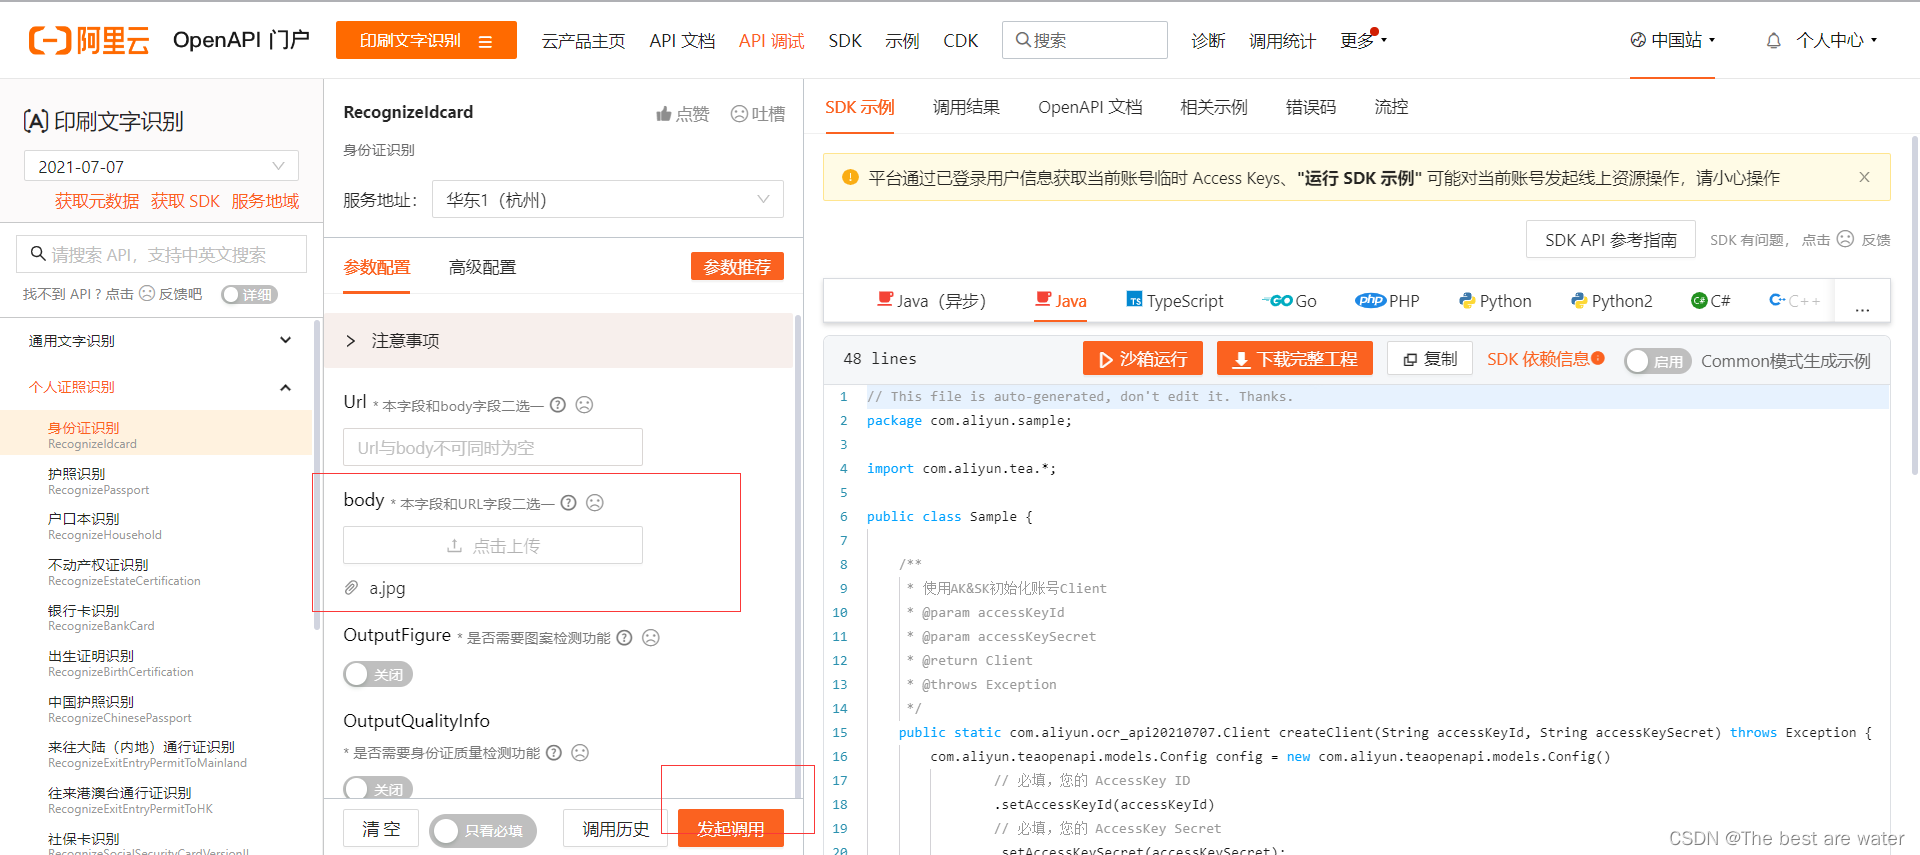1920x855 pixels.
Task: Open the 服务地址 华东1（杭州） dropdown
Action: pyautogui.click(x=608, y=199)
